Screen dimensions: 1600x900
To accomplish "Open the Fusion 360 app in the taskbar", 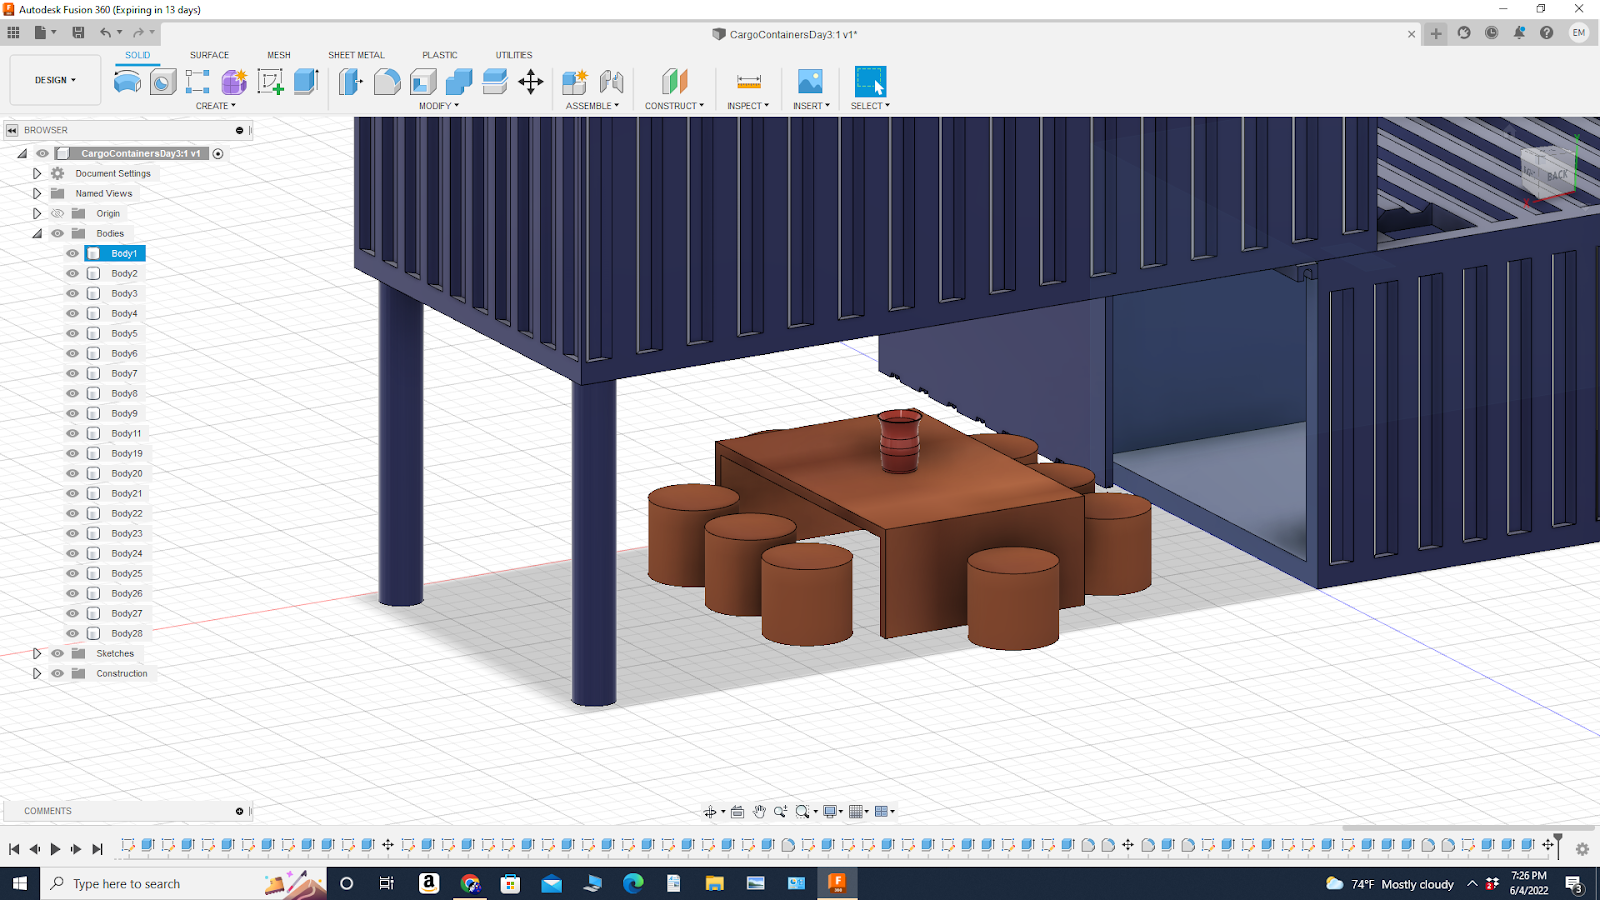I will point(837,884).
